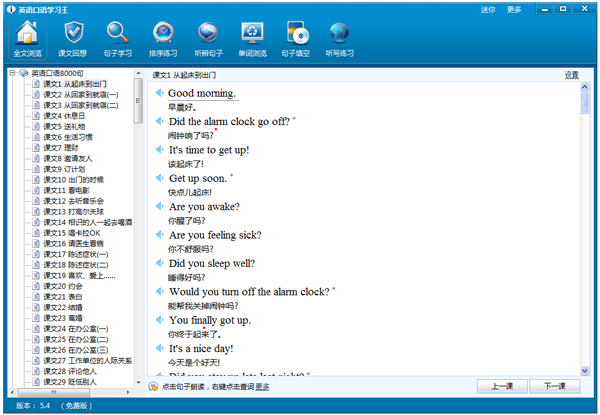Open the 设置 settings link
Screen dimensions: 600x415
pos(572,75)
